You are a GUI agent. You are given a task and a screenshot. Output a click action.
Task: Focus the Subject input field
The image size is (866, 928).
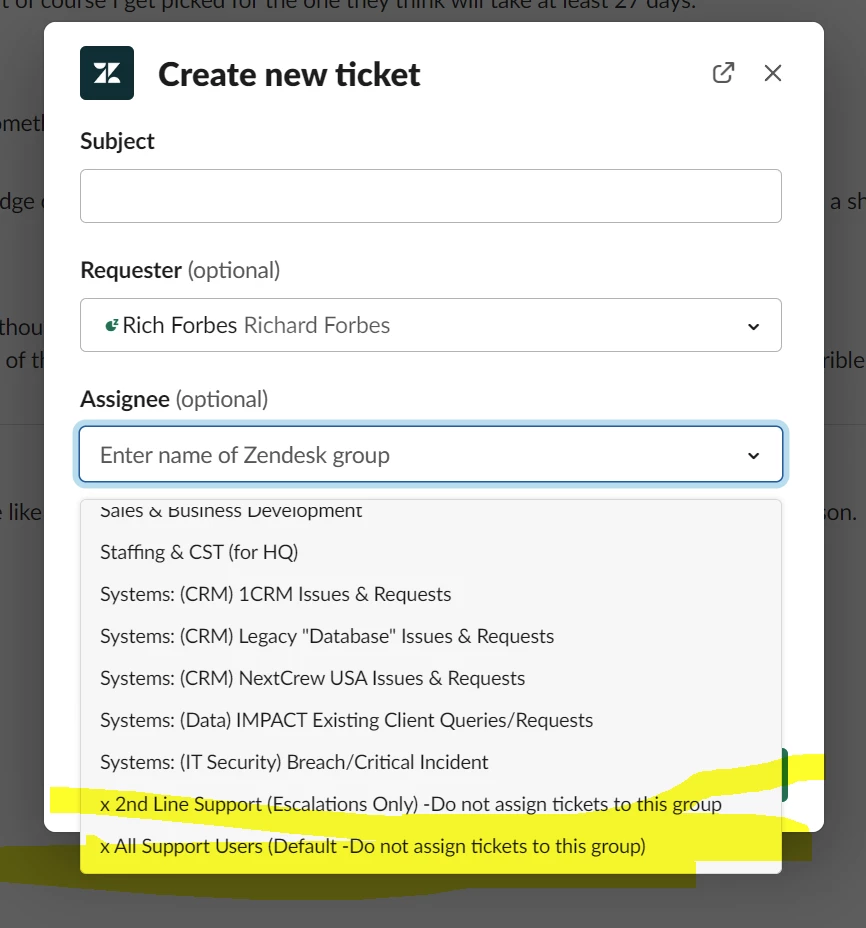click(431, 196)
